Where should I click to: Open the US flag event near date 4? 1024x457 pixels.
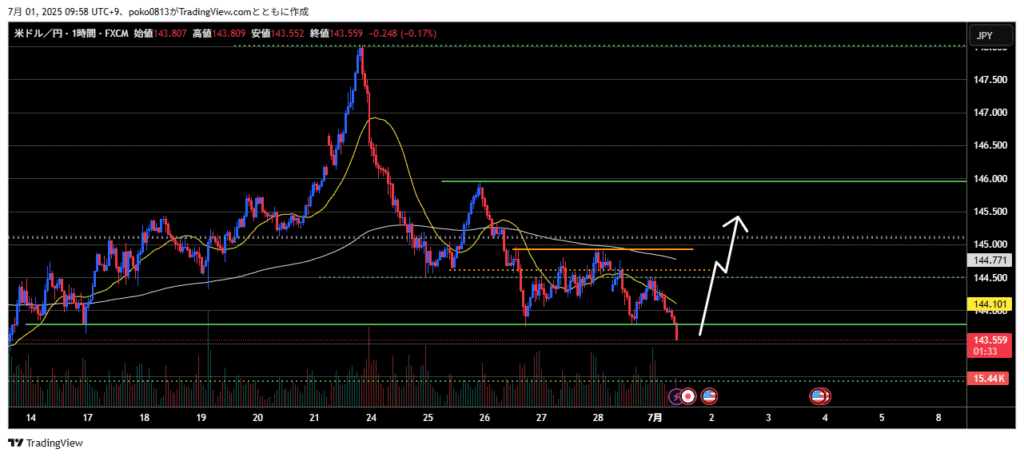pyautogui.click(x=819, y=396)
